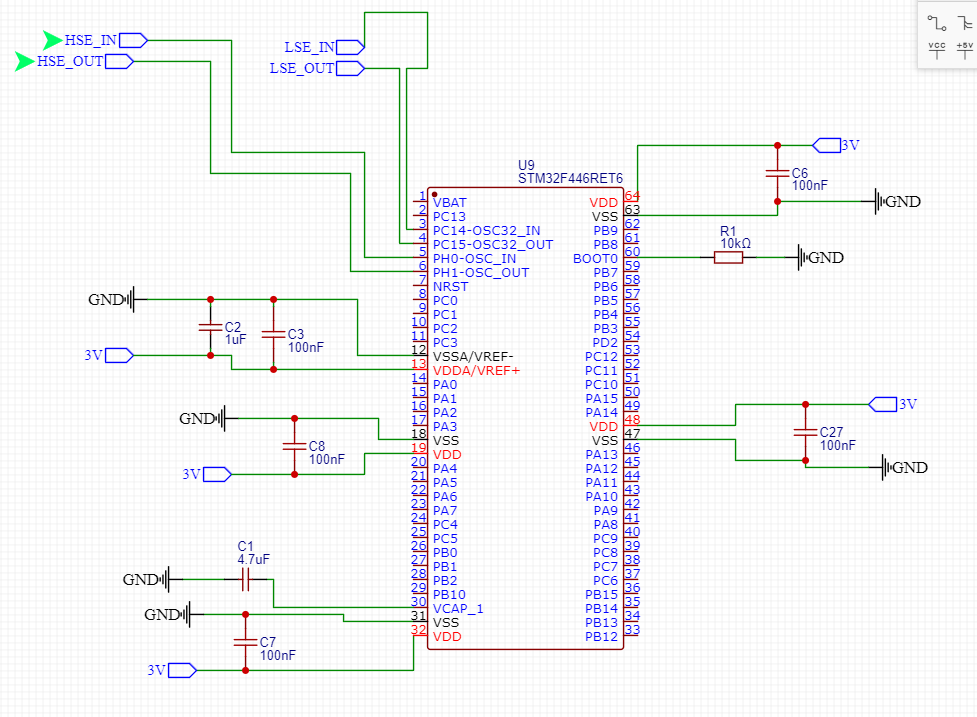Click the BOOT0 pin label
The width and height of the screenshot is (977, 717).
click(x=596, y=259)
